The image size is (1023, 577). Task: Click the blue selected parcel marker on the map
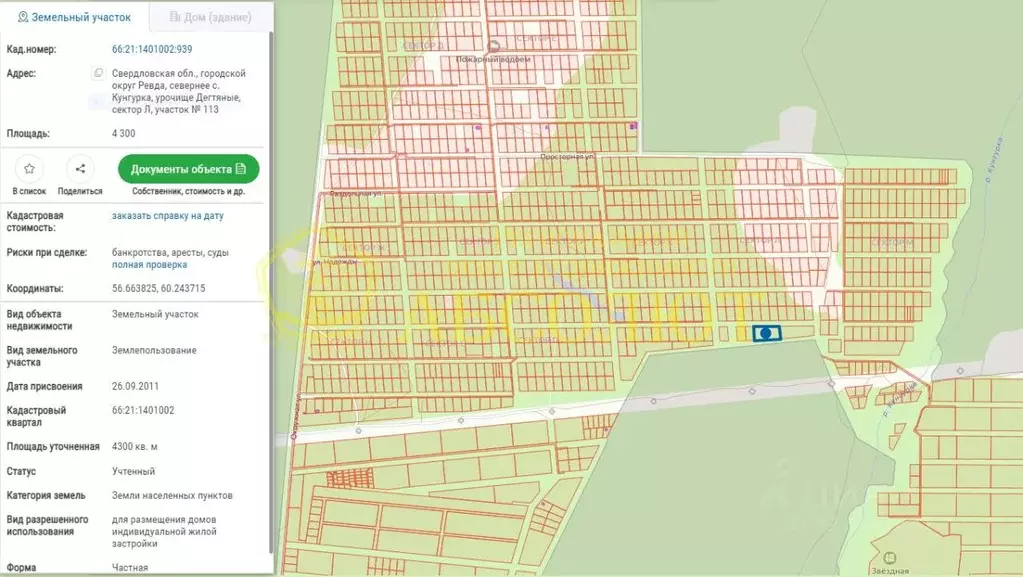[x=766, y=334]
